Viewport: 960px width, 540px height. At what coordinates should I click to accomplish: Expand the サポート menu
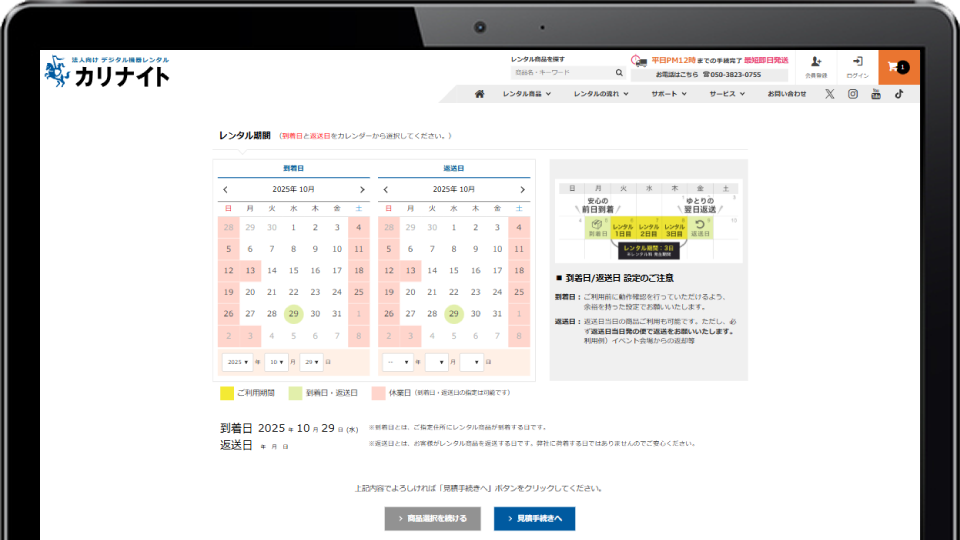point(669,94)
